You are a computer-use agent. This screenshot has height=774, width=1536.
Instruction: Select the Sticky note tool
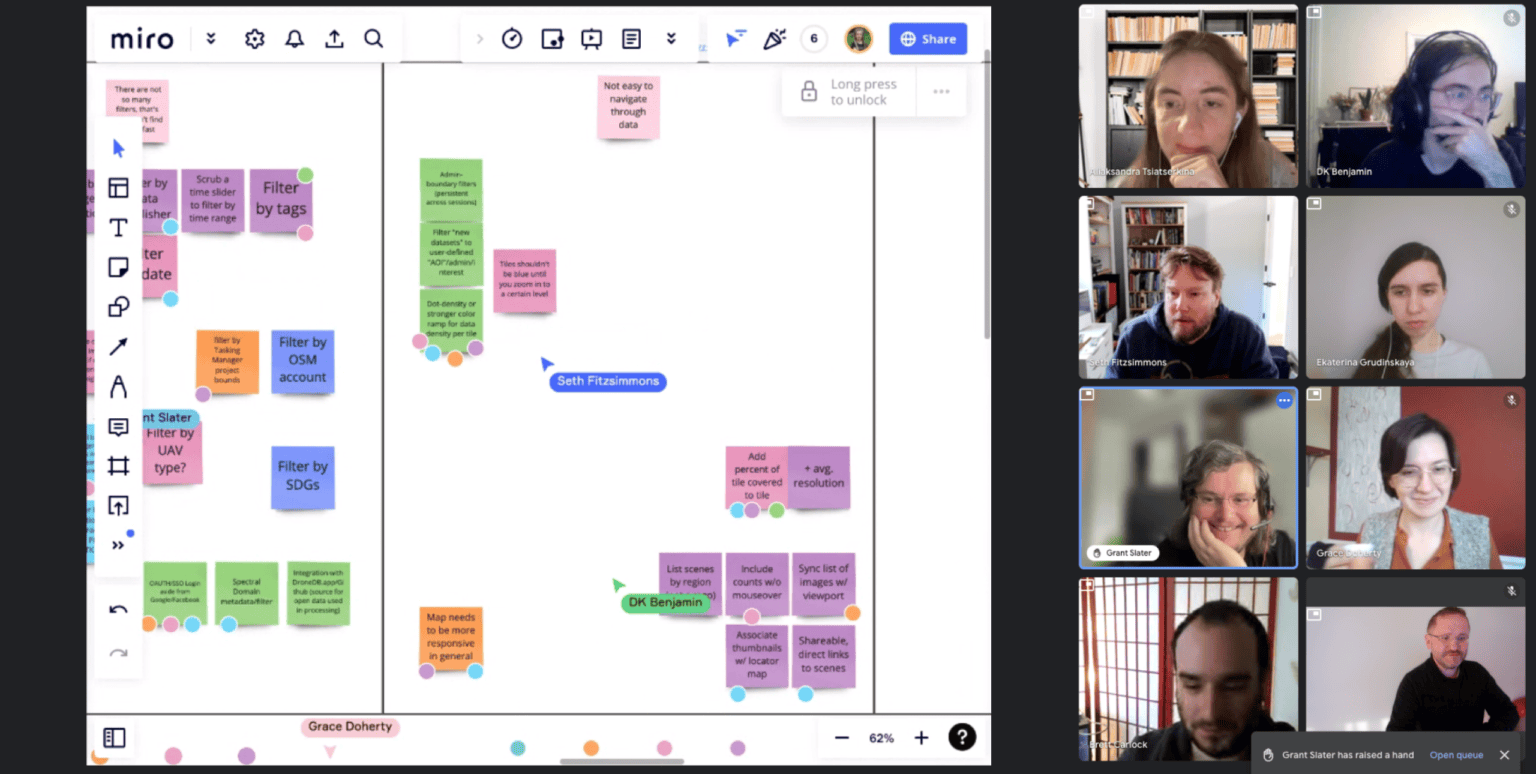tap(118, 267)
